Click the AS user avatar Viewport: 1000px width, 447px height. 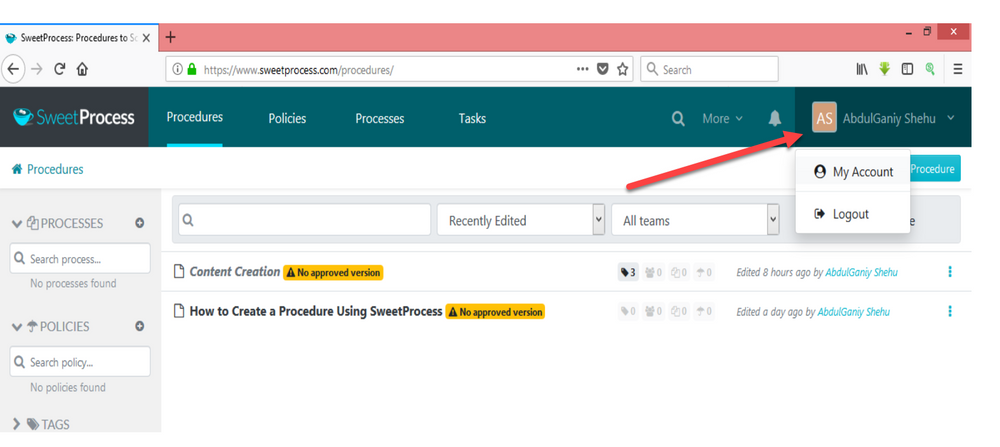[x=824, y=118]
